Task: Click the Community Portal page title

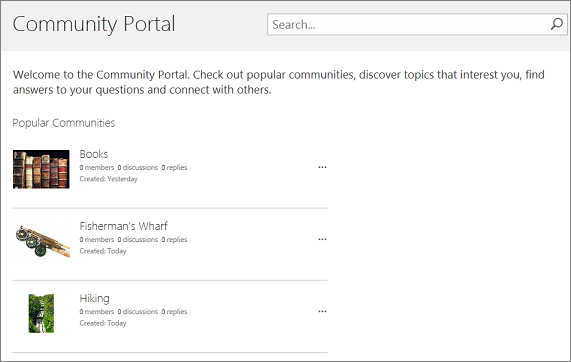Action: 94,24
